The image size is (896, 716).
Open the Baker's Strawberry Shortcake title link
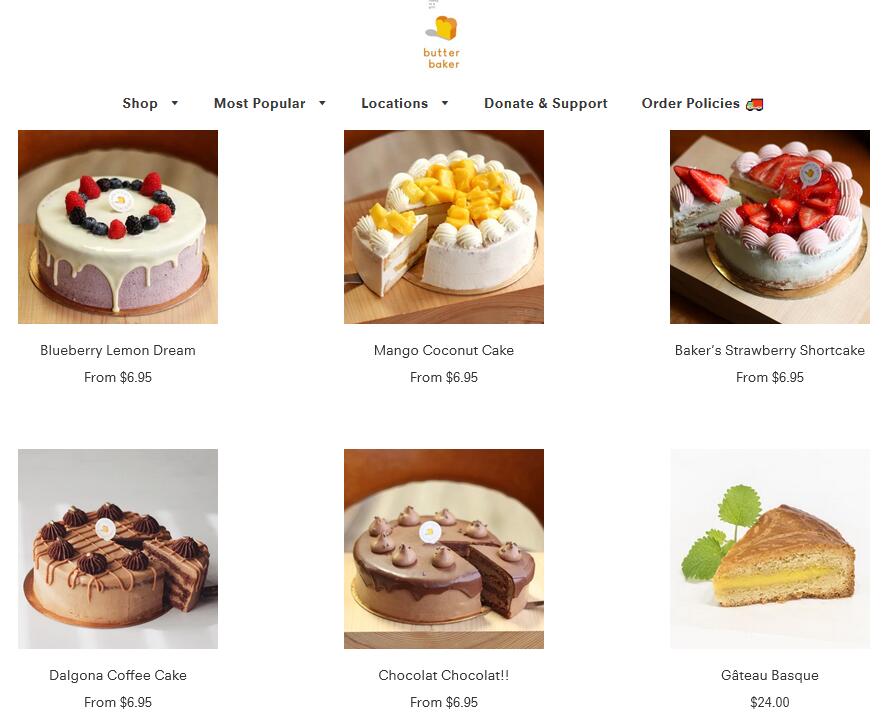click(x=770, y=350)
